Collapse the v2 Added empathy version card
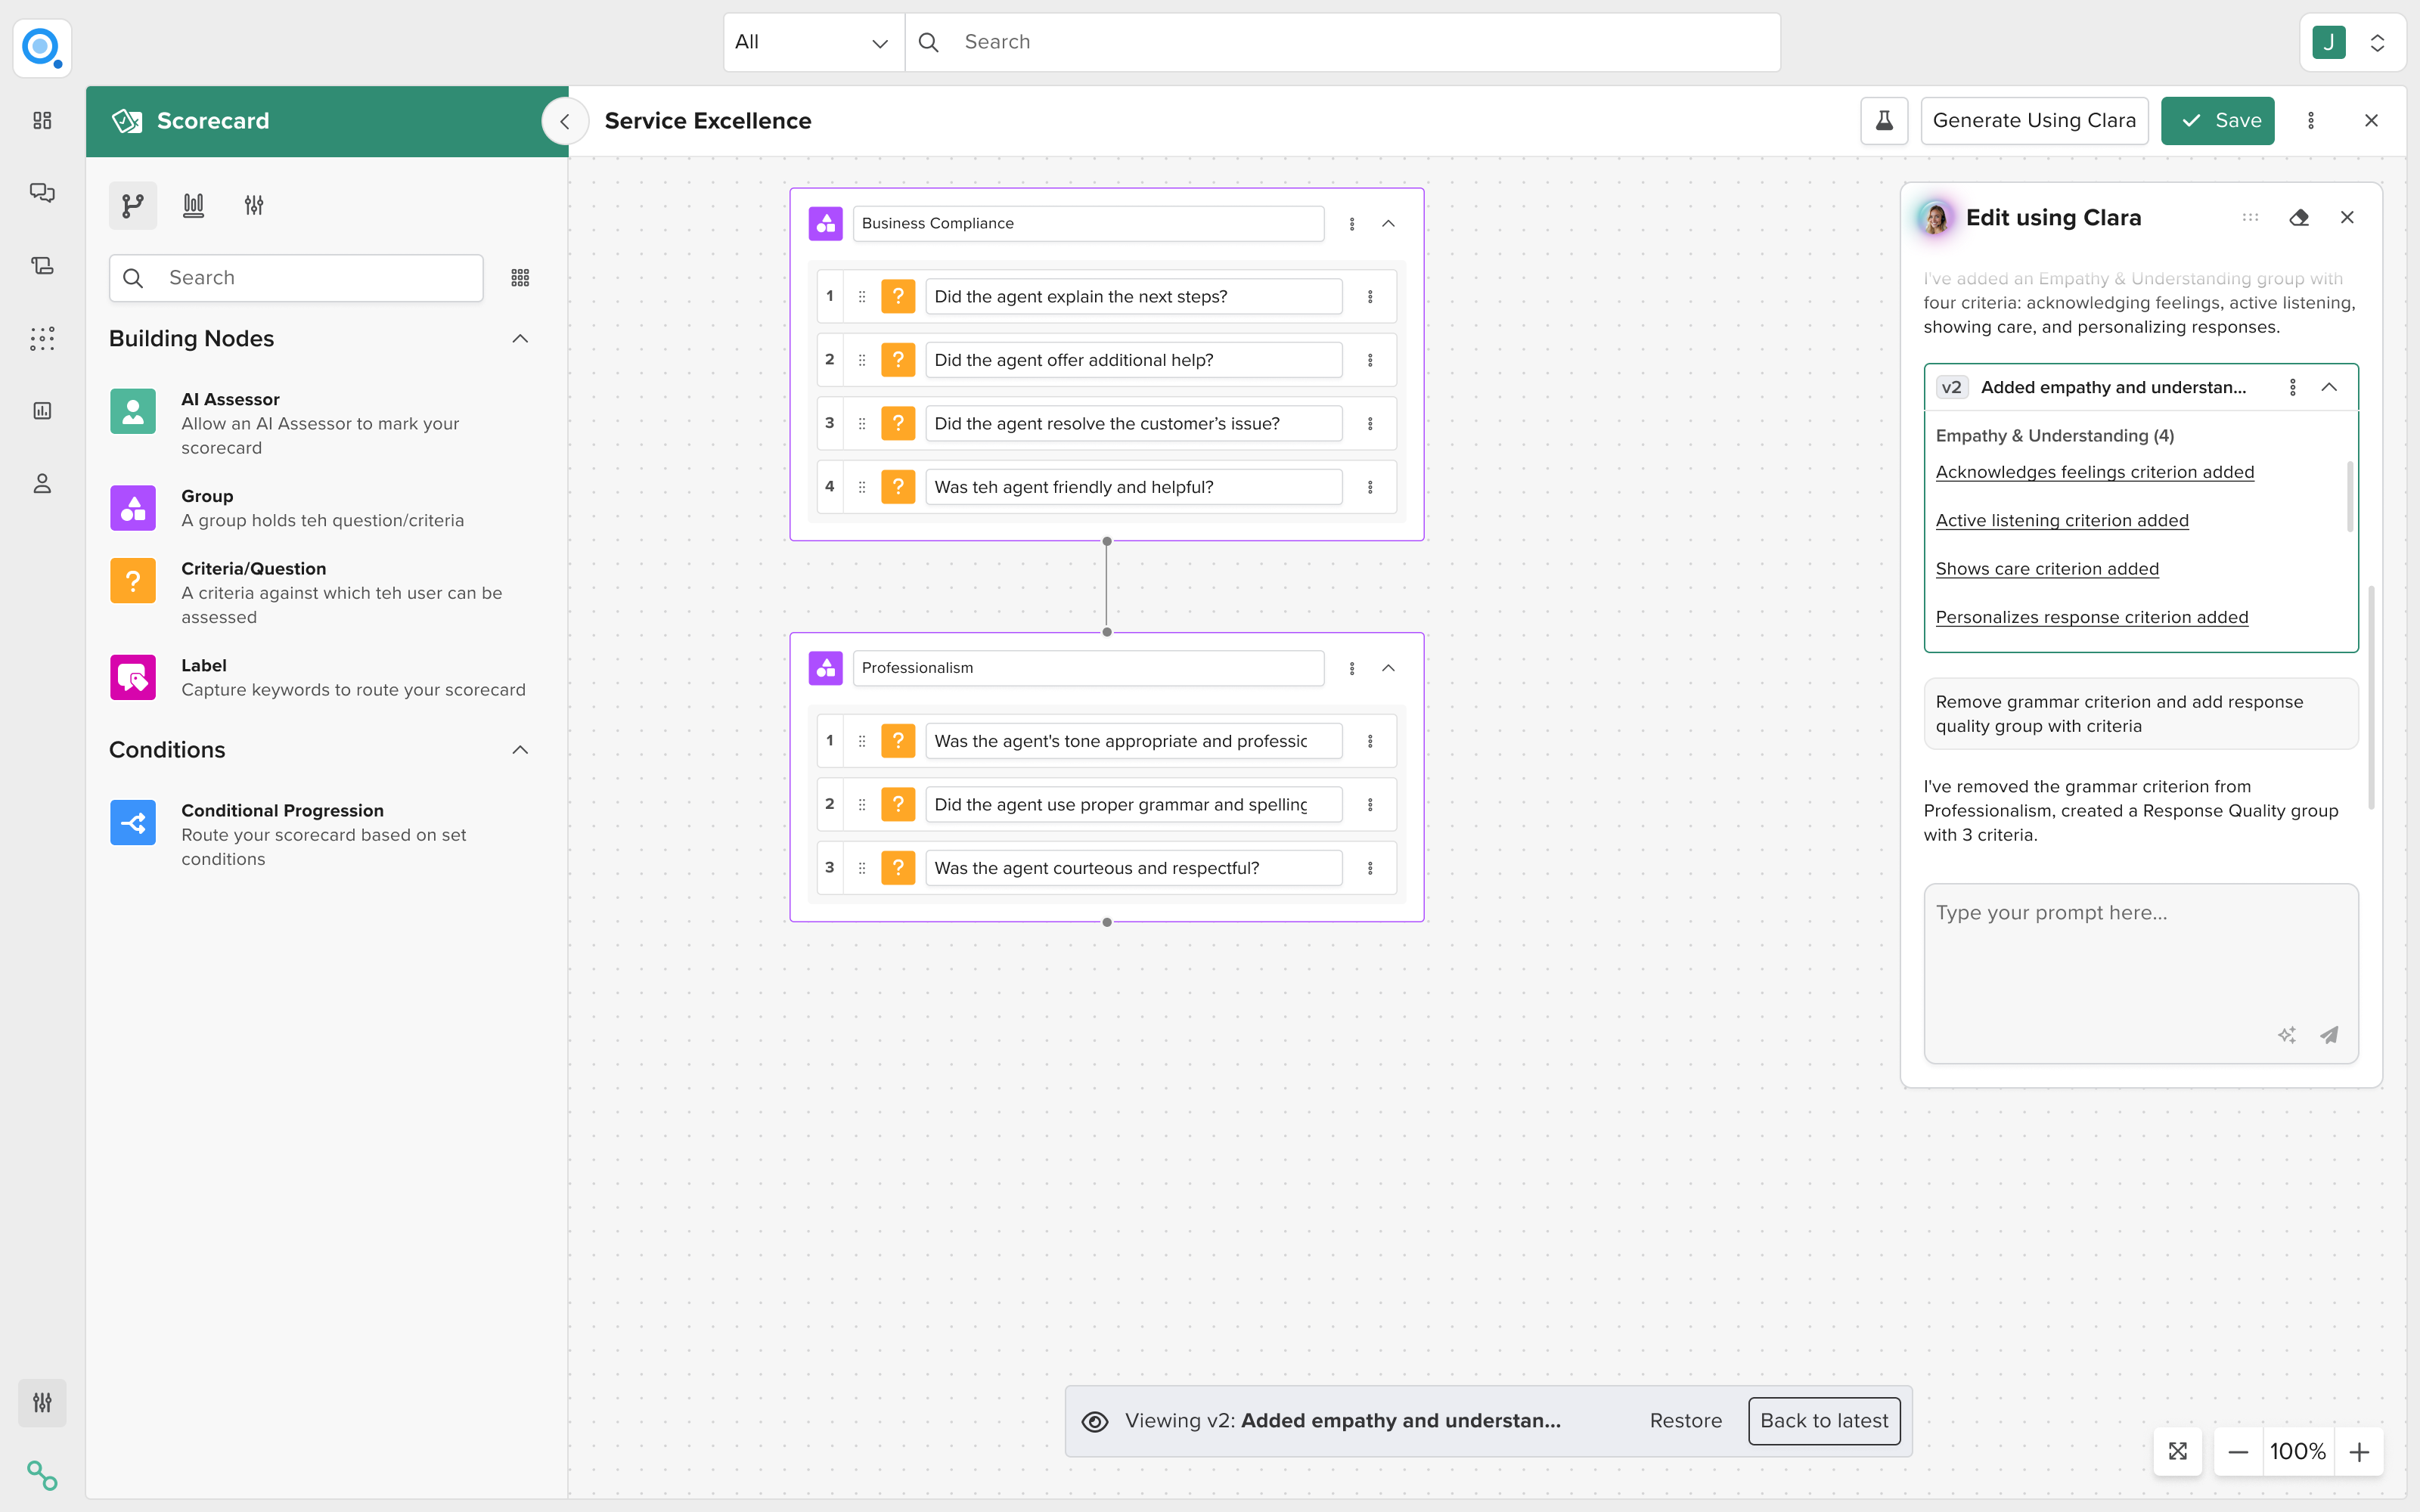This screenshot has height=1512, width=2420. coord(2329,388)
